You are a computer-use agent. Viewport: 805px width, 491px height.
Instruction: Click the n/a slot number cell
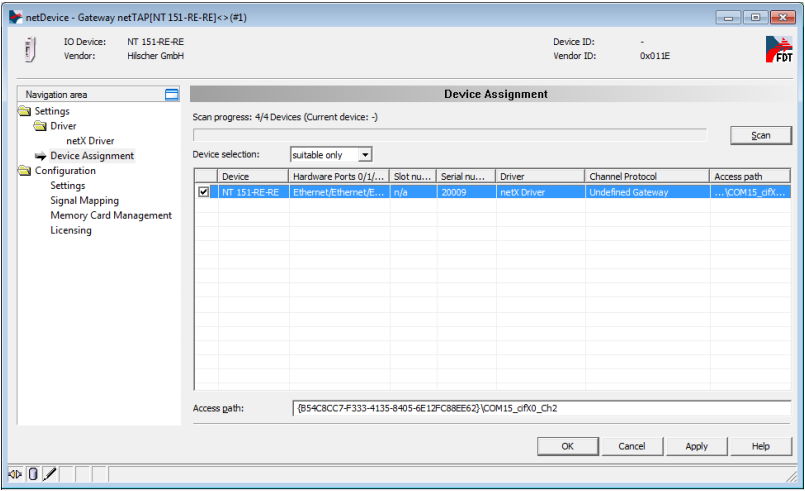pyautogui.click(x=413, y=192)
